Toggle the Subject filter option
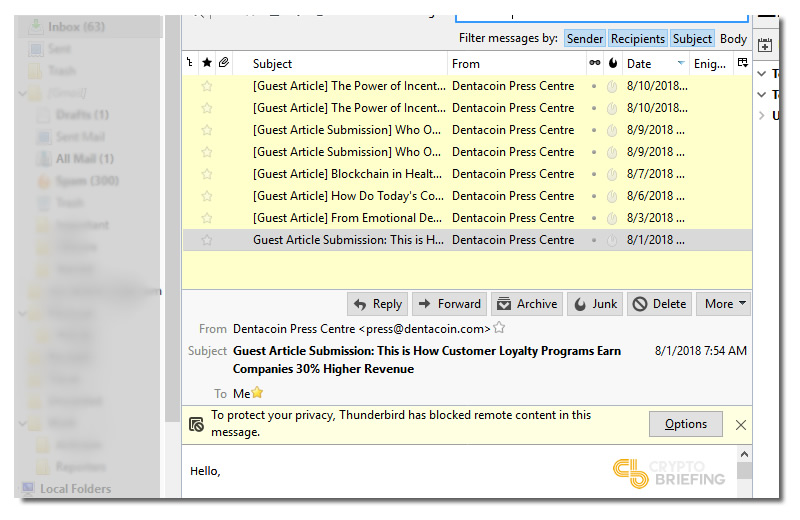Screen dimensions: 800x520 pos(692,38)
